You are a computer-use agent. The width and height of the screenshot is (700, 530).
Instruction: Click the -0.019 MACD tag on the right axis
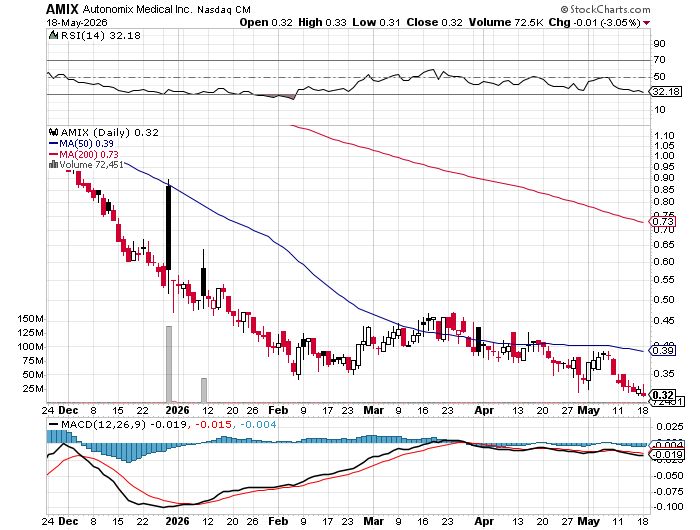click(x=666, y=455)
